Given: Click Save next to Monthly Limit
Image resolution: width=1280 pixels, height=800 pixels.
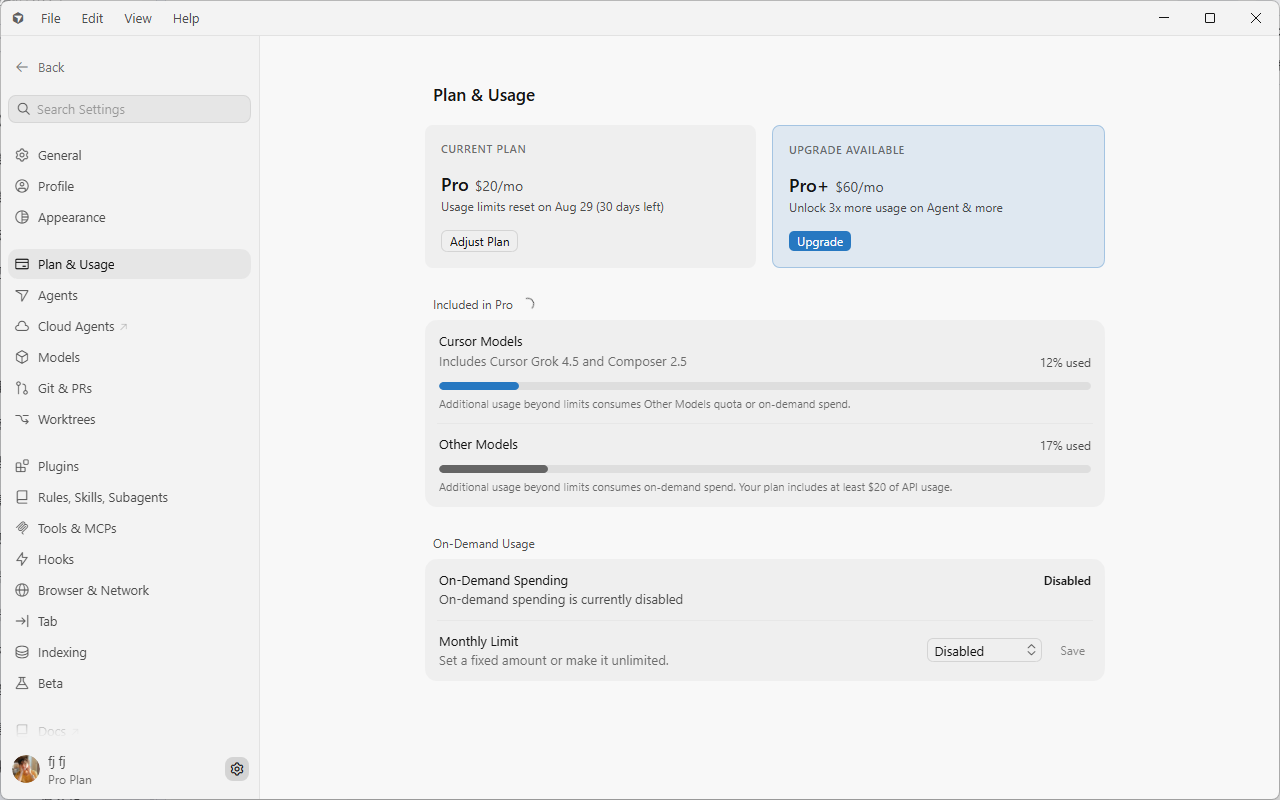Looking at the screenshot, I should pos(1073,651).
